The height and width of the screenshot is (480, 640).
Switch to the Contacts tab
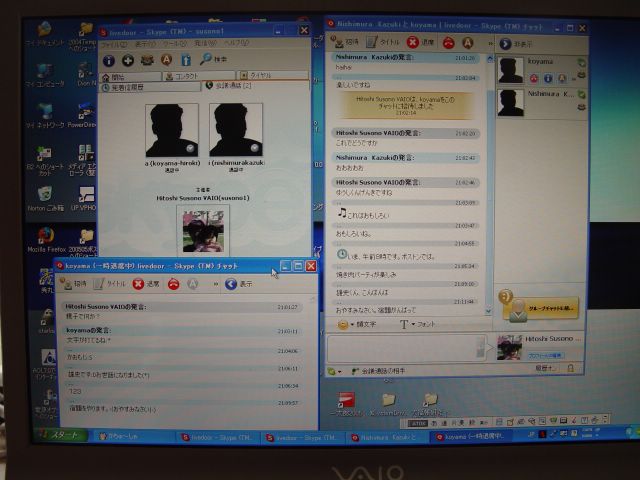[199, 76]
